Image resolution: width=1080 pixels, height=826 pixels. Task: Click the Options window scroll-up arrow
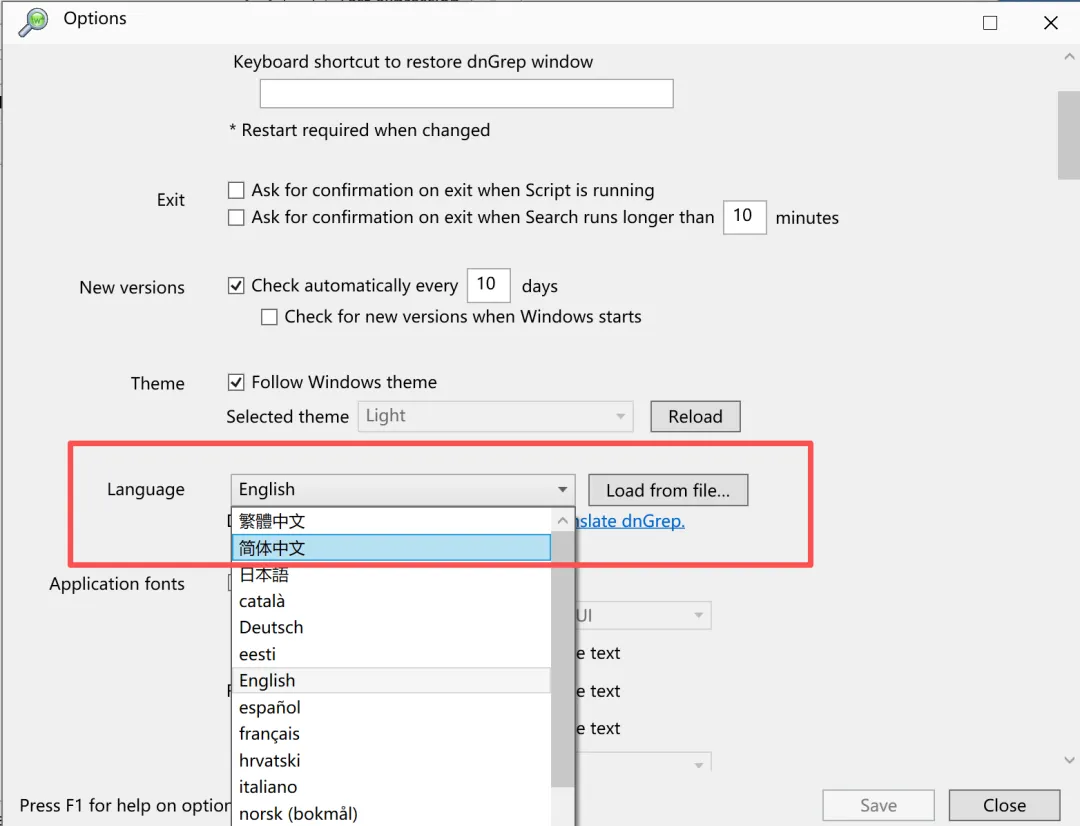(x=1069, y=56)
